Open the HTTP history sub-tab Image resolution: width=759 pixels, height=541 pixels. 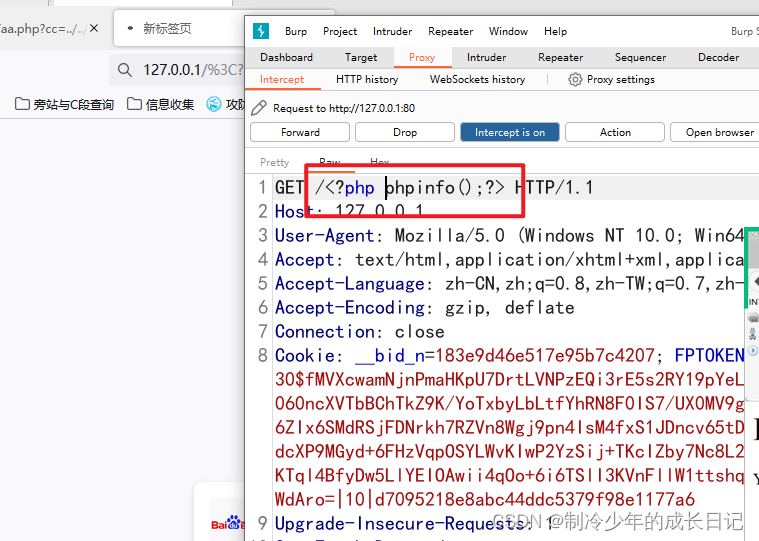pyautogui.click(x=367, y=79)
